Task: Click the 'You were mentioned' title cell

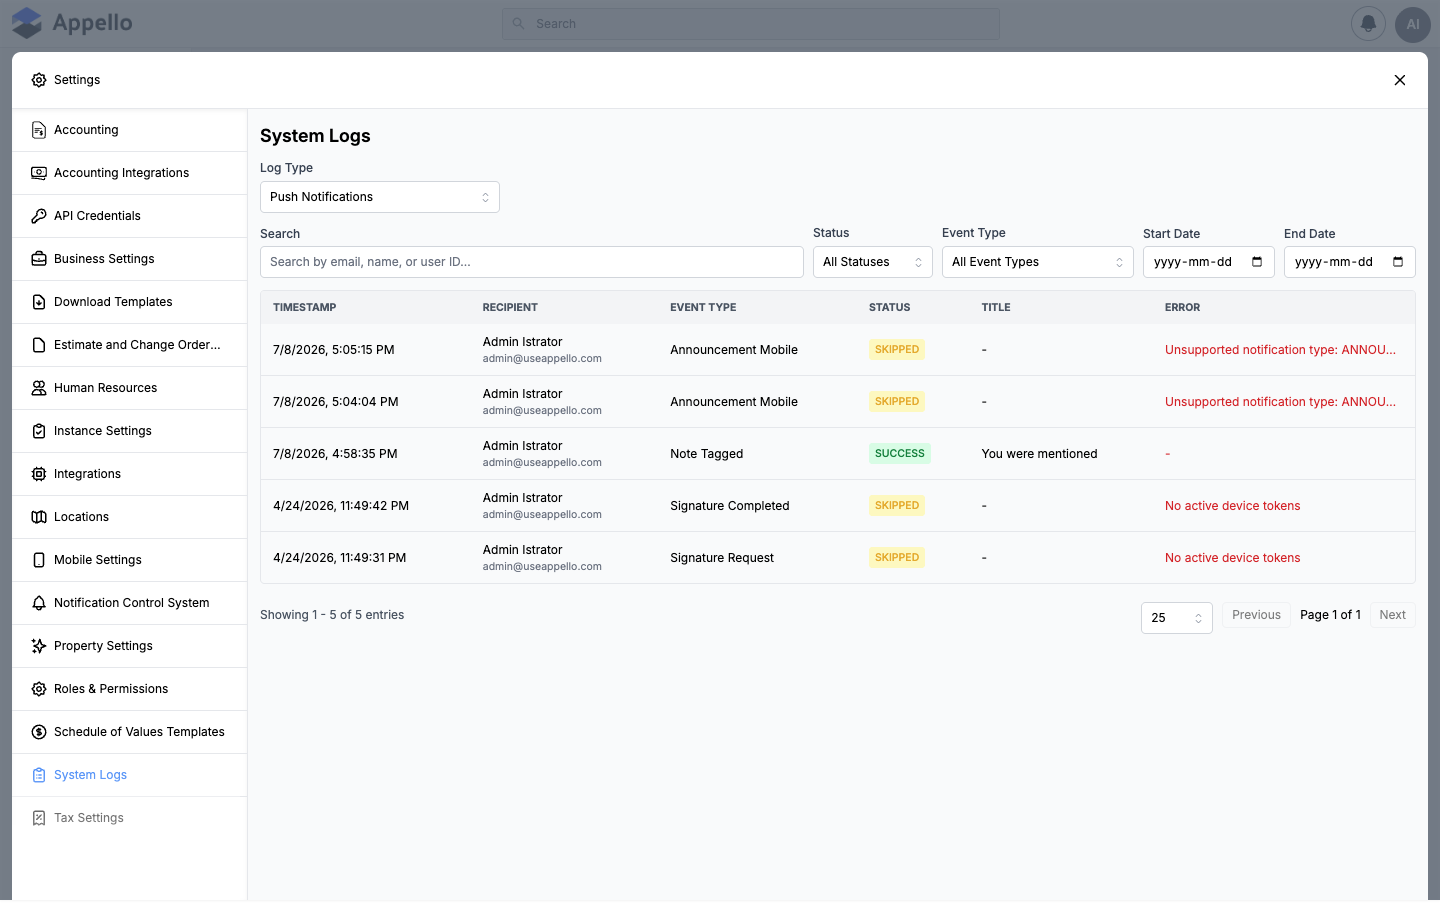Action: coord(1039,454)
